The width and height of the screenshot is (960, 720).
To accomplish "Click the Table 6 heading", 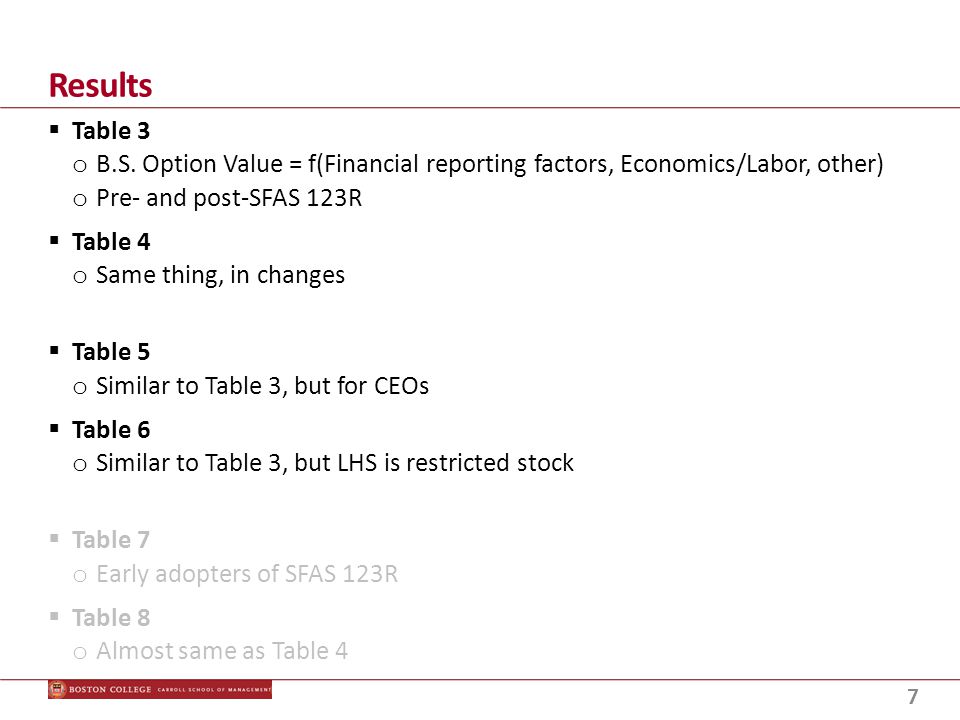I will tap(111, 430).
